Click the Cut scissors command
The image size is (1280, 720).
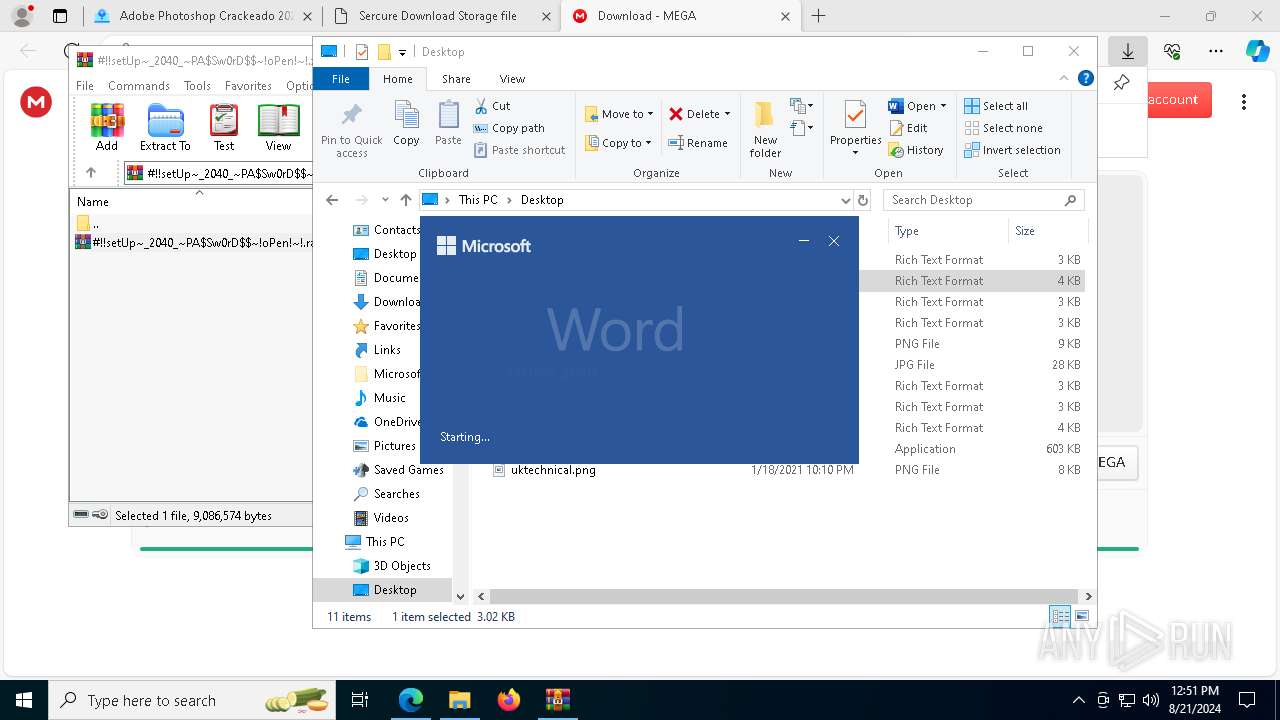pyautogui.click(x=492, y=106)
